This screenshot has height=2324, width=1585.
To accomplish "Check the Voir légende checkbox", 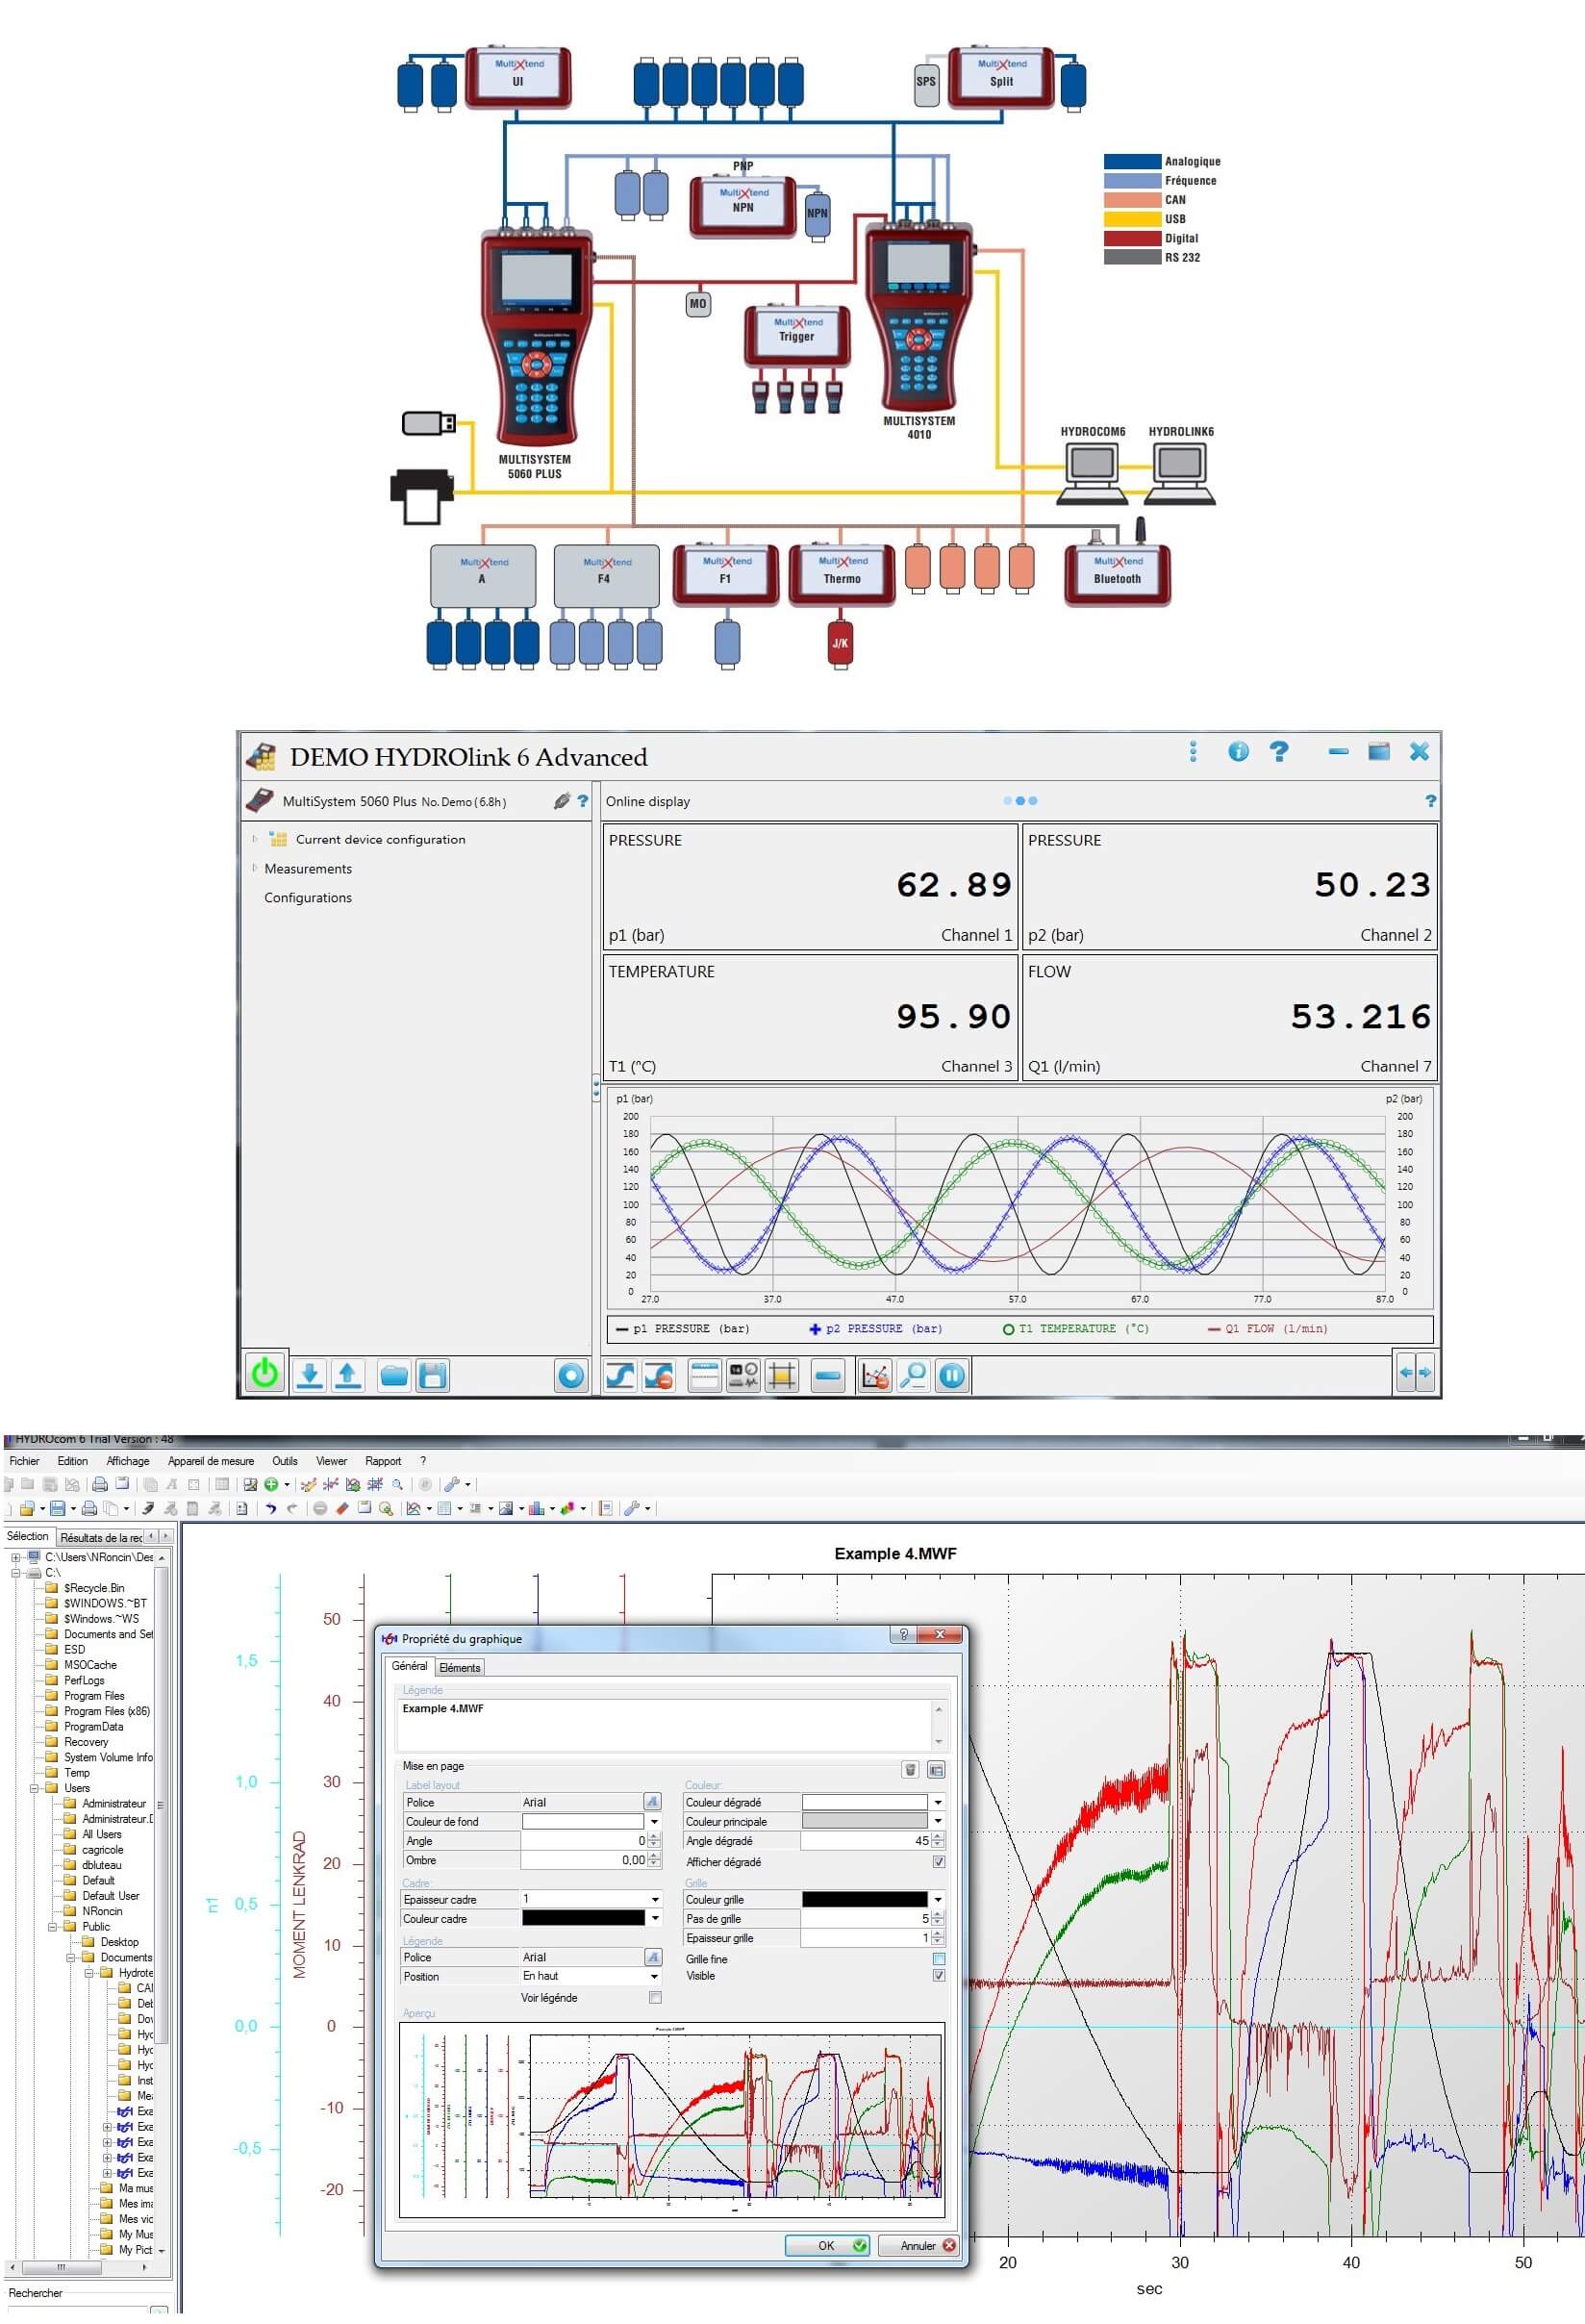I will point(655,1996).
